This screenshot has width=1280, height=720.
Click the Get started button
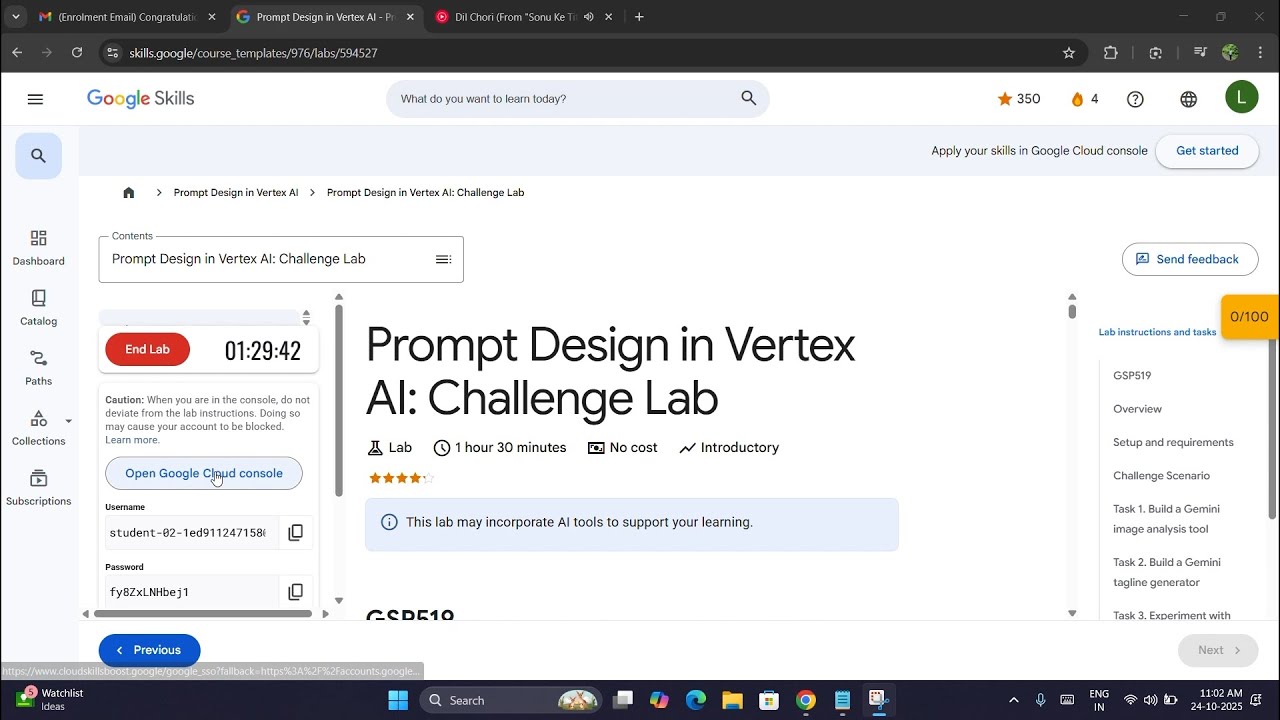[1207, 151]
